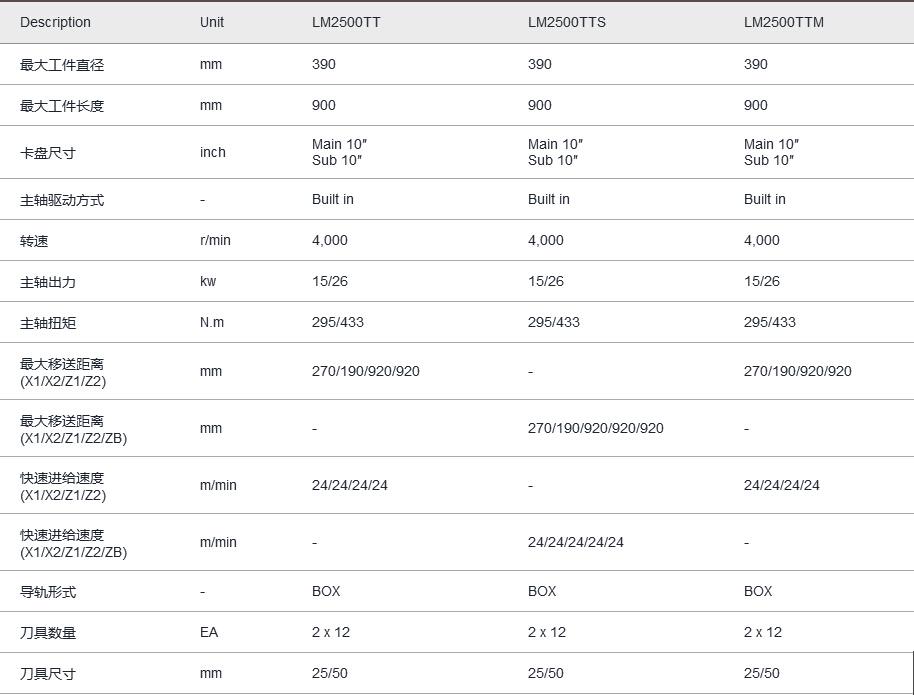
Task: Click the 24/24/24/24/24 value cell
Action: tap(575, 542)
